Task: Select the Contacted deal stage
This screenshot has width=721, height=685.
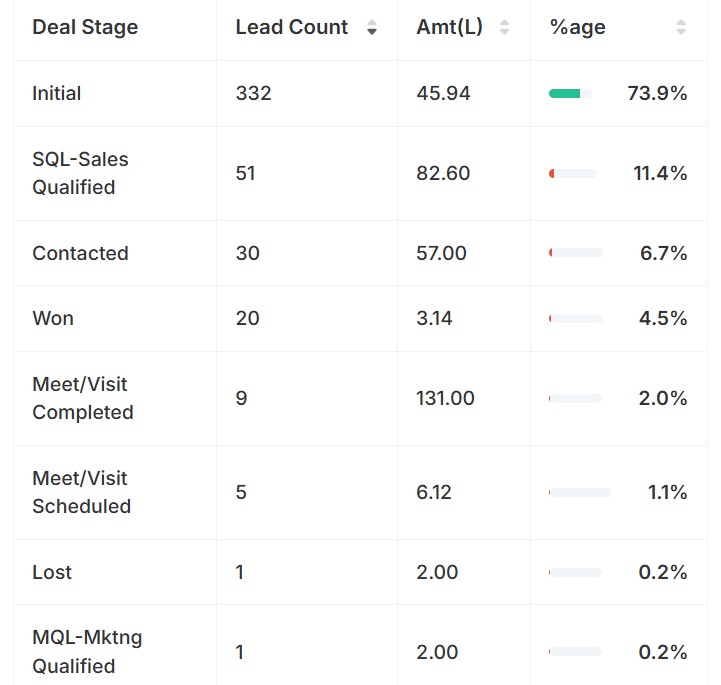Action: tap(80, 253)
